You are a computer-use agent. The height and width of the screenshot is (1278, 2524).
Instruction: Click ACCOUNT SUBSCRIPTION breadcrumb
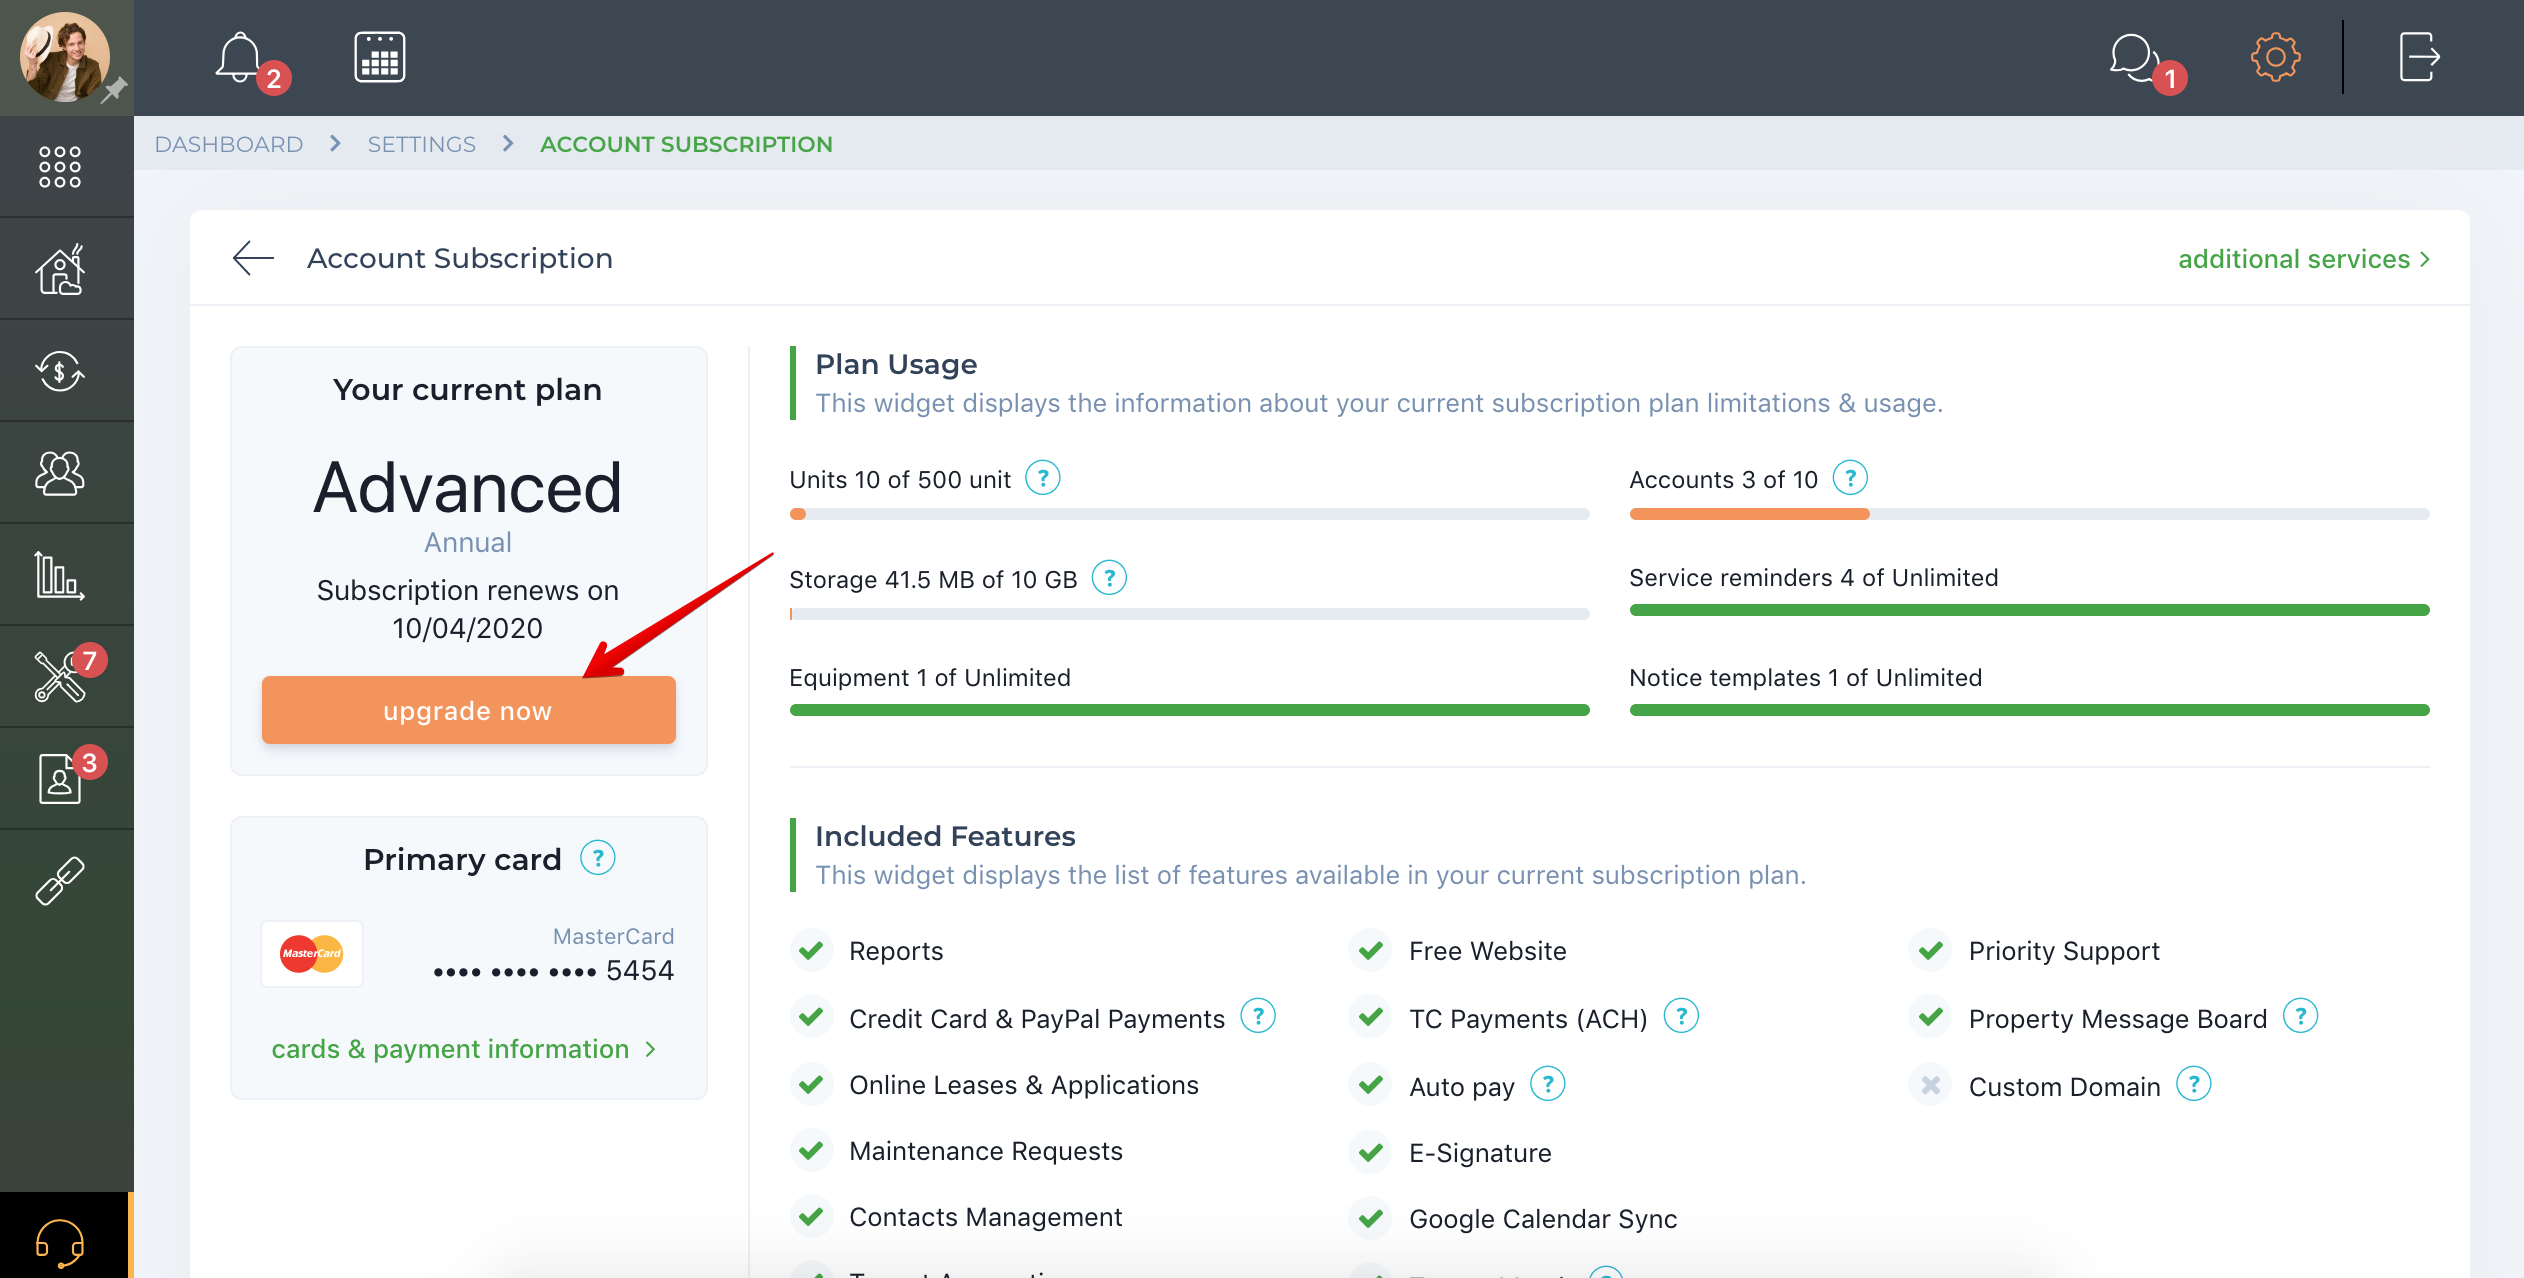(x=686, y=144)
